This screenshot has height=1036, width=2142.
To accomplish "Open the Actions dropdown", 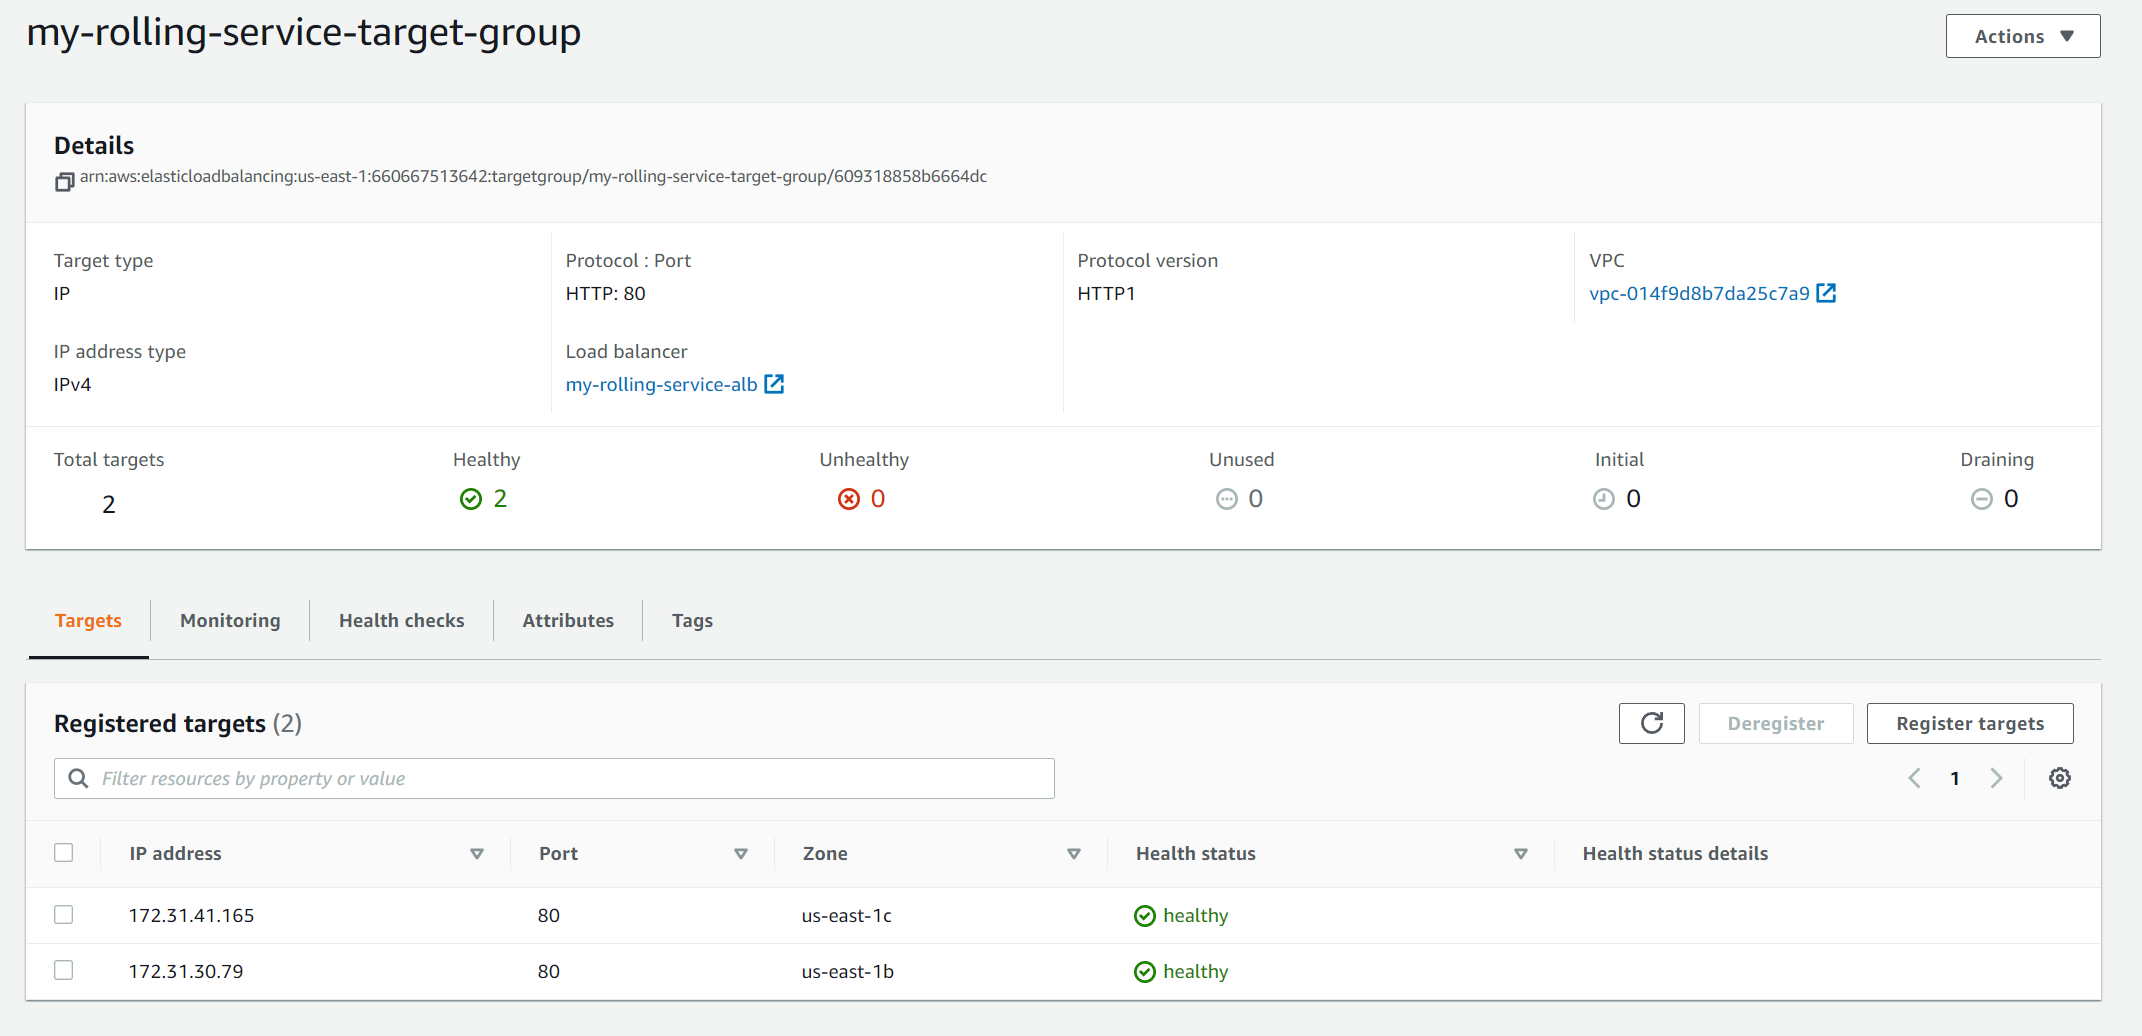I will (2022, 35).
